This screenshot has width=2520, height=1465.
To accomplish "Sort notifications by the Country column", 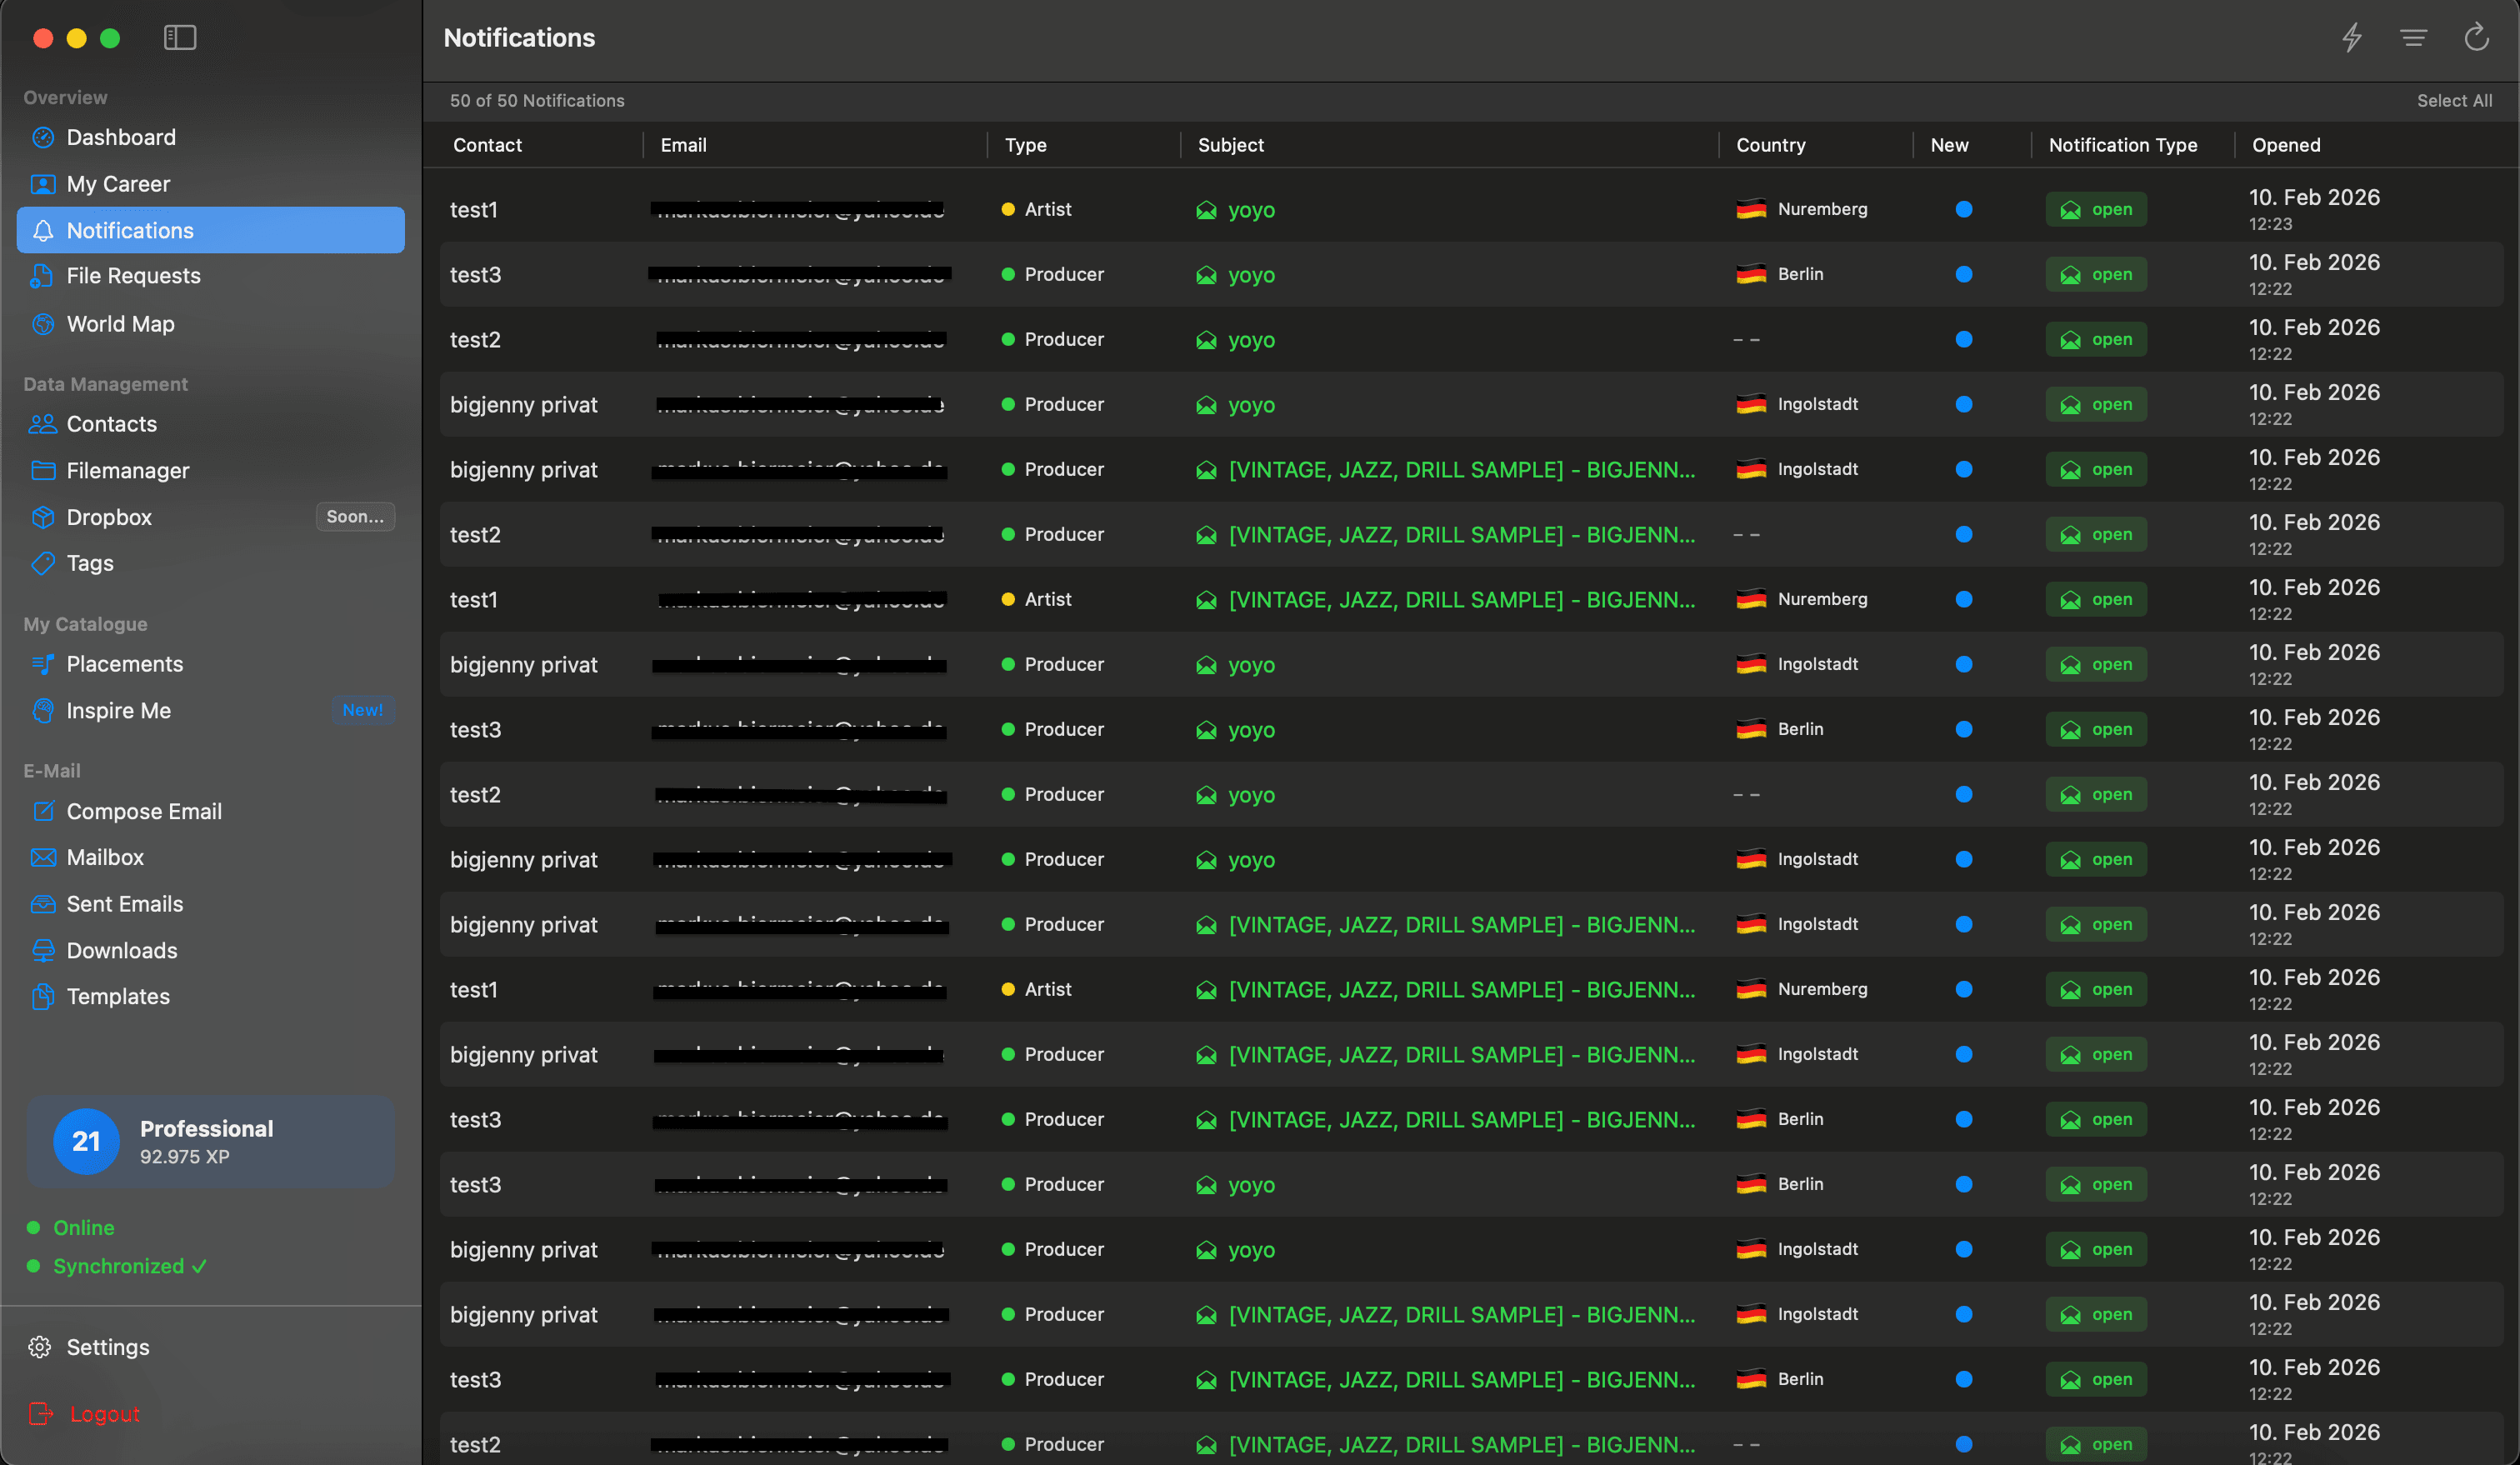I will click(x=1770, y=145).
